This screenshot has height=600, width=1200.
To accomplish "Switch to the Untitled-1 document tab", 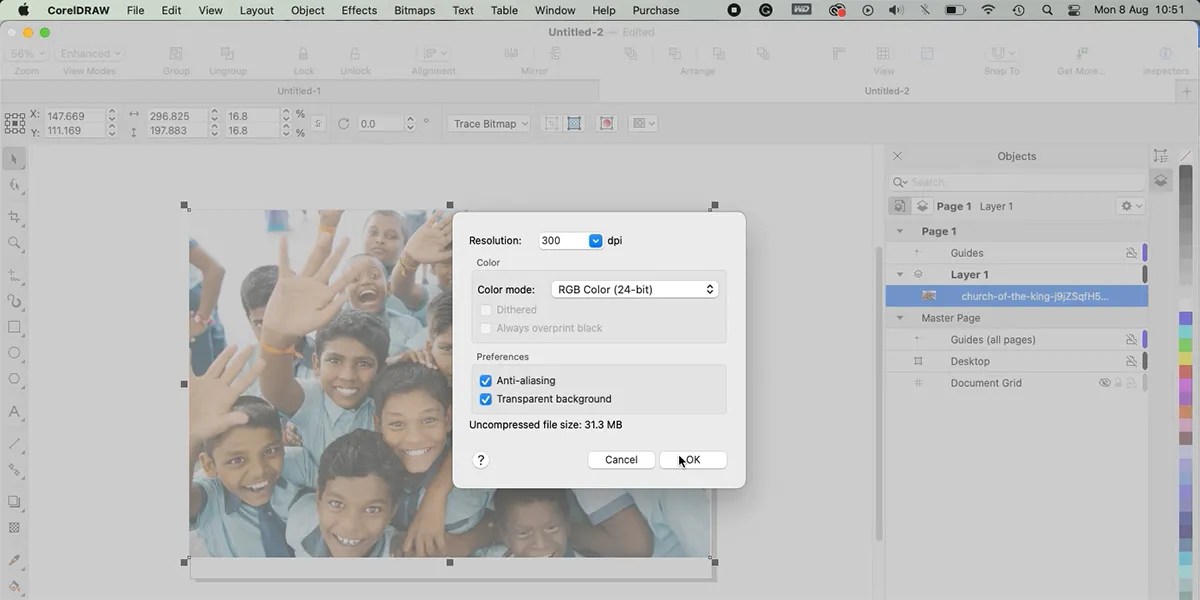I will (x=298, y=90).
